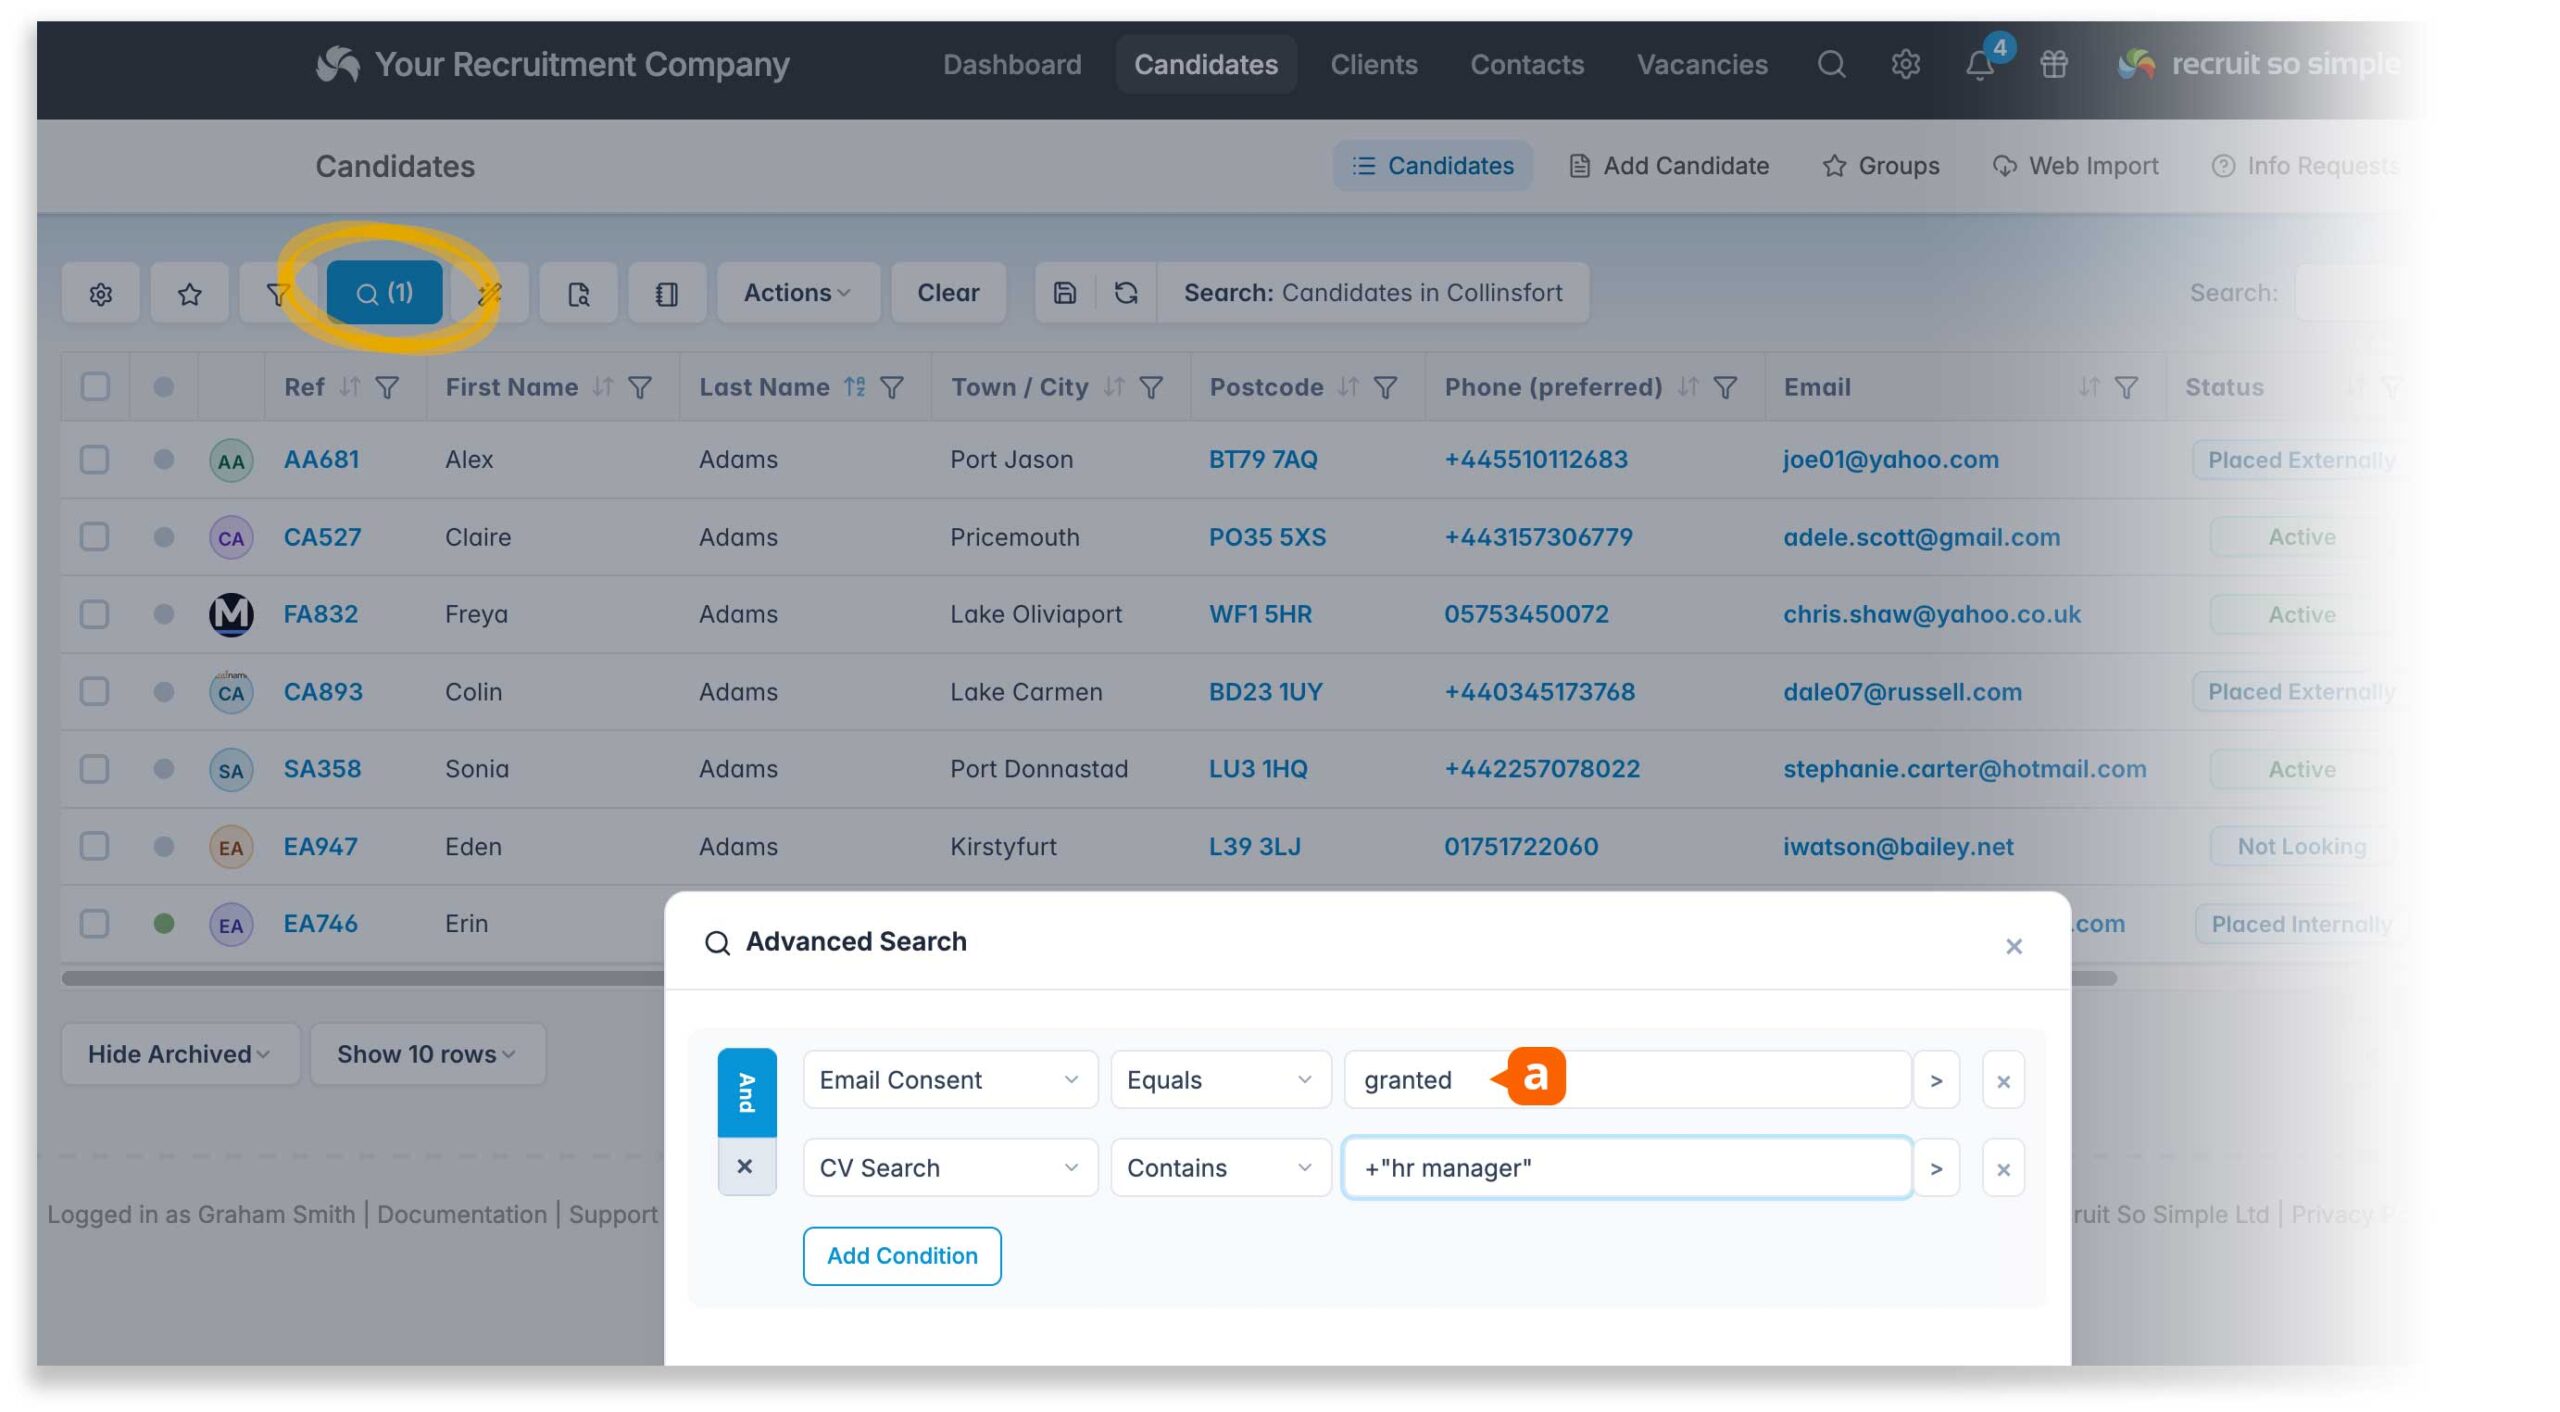Viewport: 2560px width, 1412px height.
Task: Go to the Contacts nav item
Action: pos(1527,65)
